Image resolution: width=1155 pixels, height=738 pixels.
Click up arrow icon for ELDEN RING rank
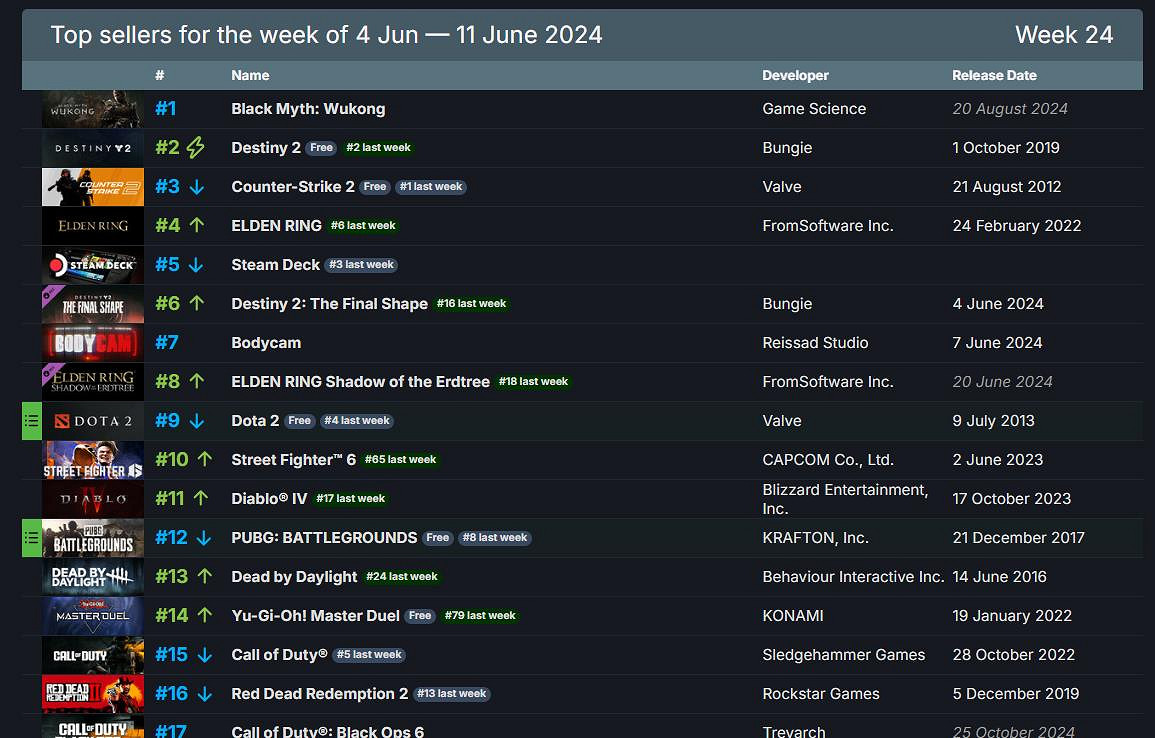pyautogui.click(x=196, y=226)
